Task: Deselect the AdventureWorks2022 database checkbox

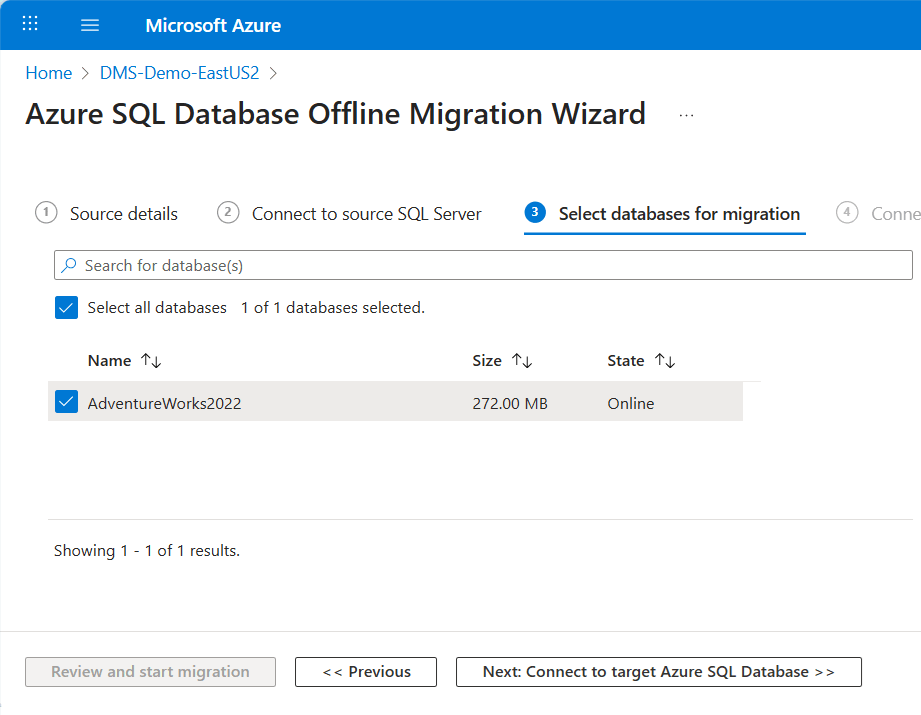Action: point(66,403)
